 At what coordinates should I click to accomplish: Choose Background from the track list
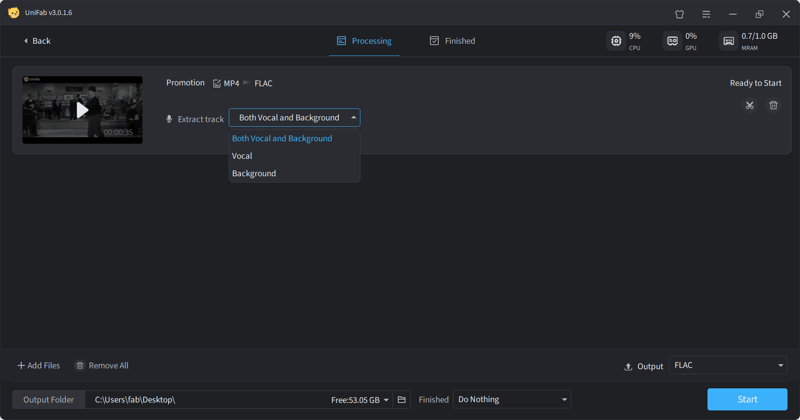point(254,174)
